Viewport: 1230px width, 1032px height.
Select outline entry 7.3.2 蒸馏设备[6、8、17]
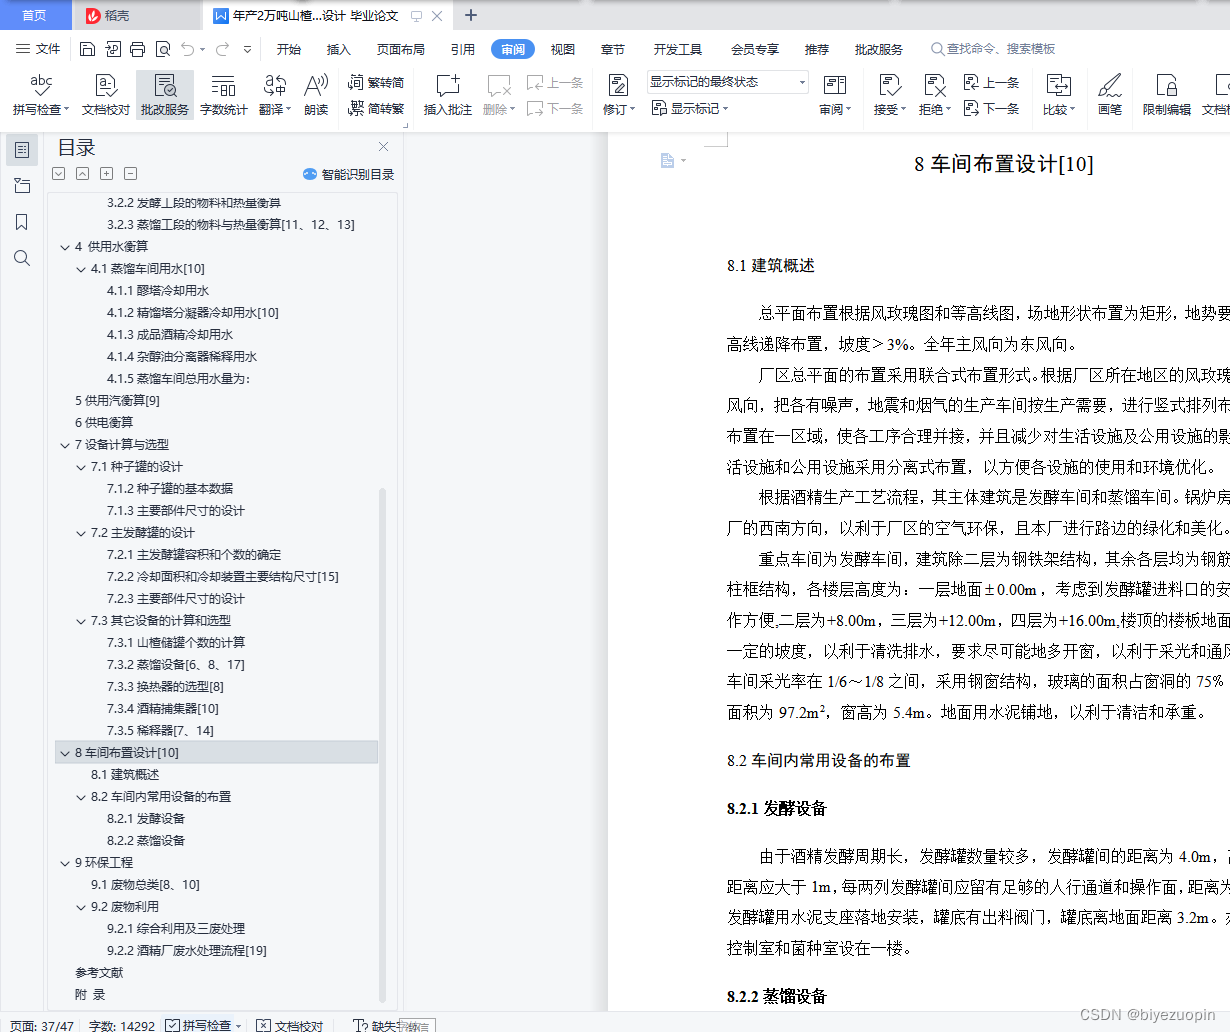tap(176, 665)
